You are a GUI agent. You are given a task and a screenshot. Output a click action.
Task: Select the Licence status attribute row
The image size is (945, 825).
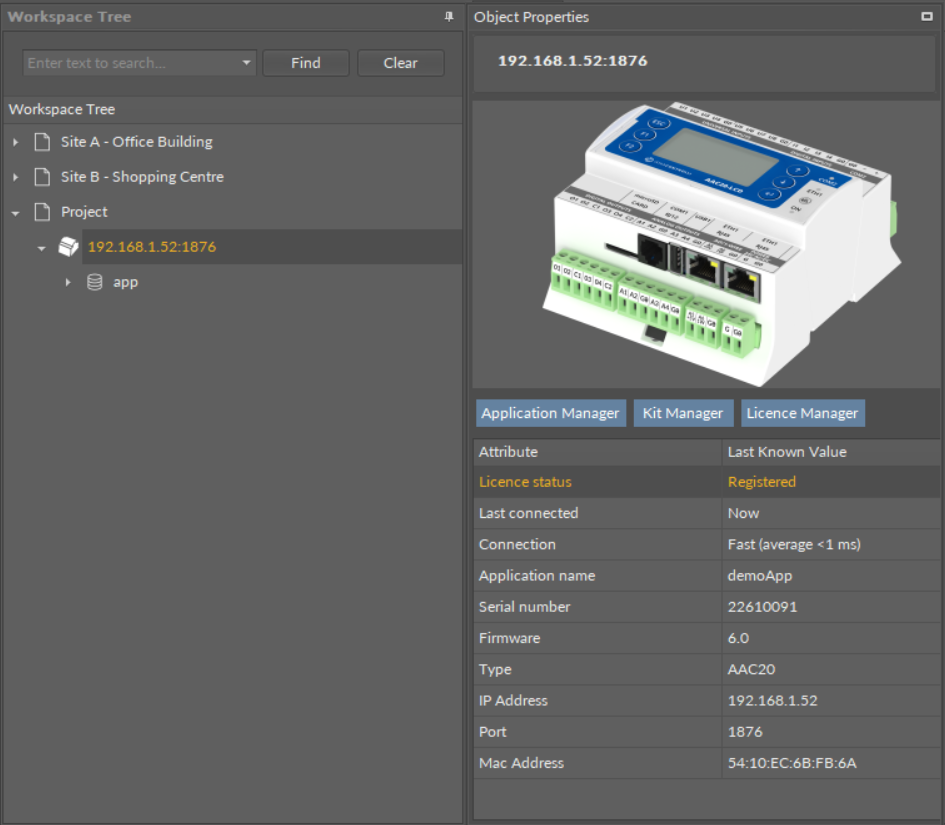600,482
